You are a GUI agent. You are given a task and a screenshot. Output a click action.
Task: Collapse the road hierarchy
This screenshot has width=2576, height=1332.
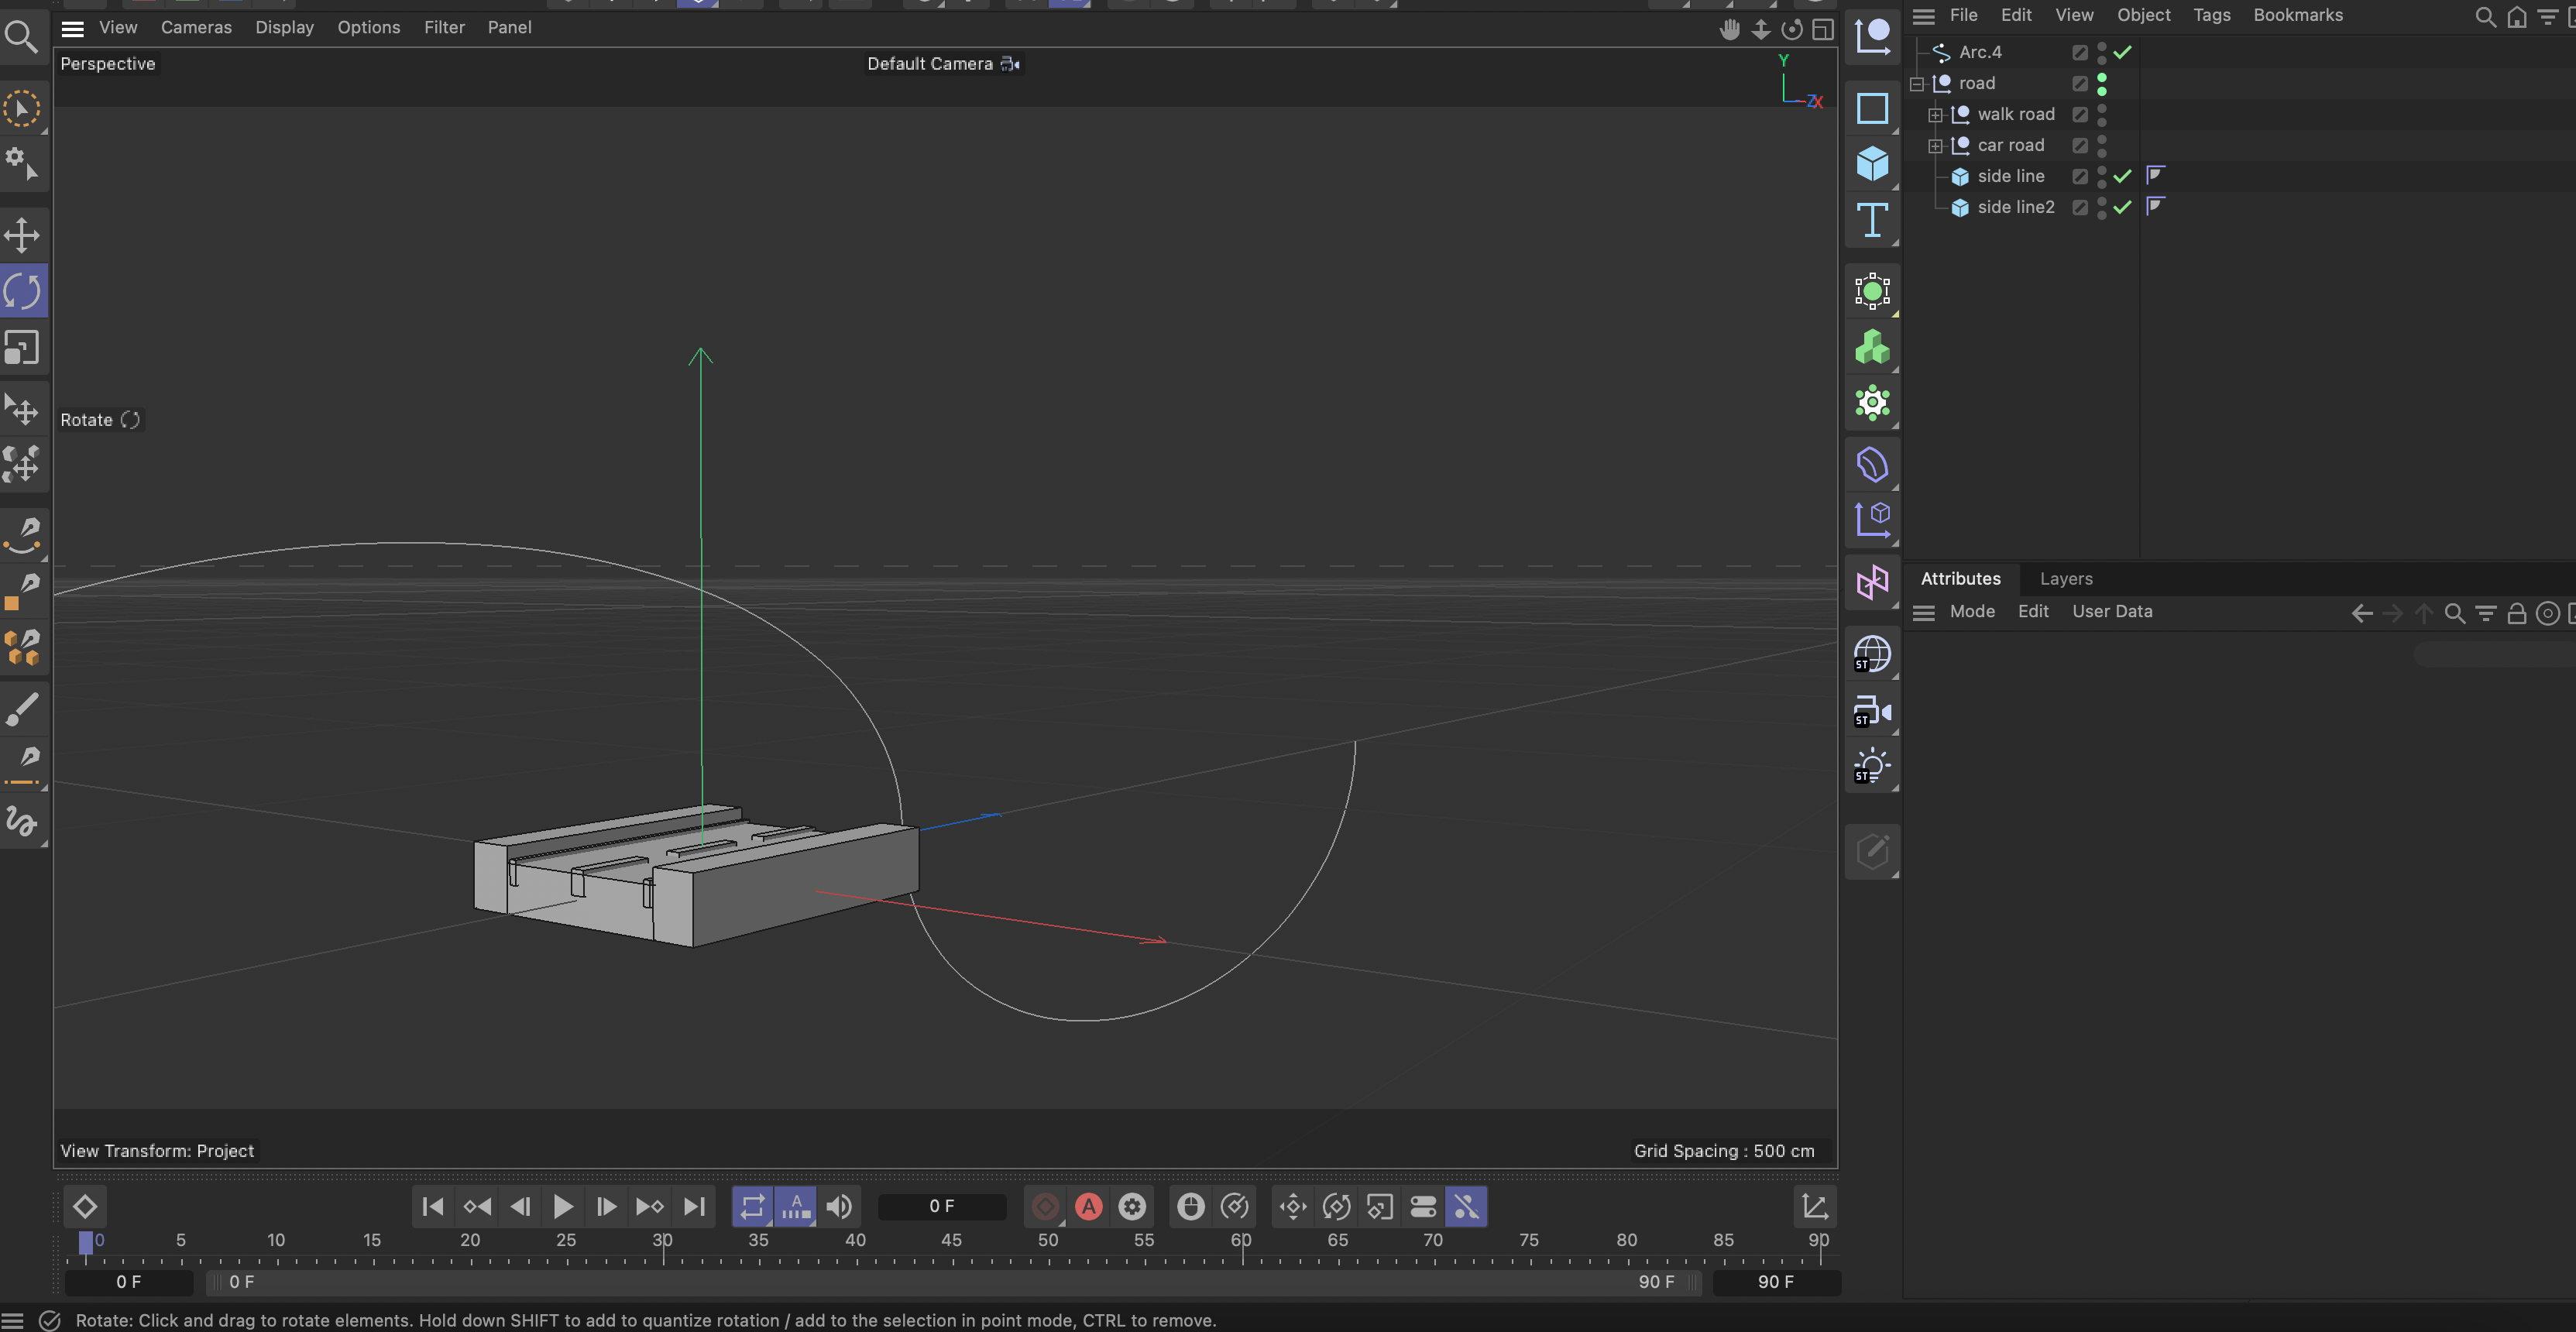point(1917,84)
